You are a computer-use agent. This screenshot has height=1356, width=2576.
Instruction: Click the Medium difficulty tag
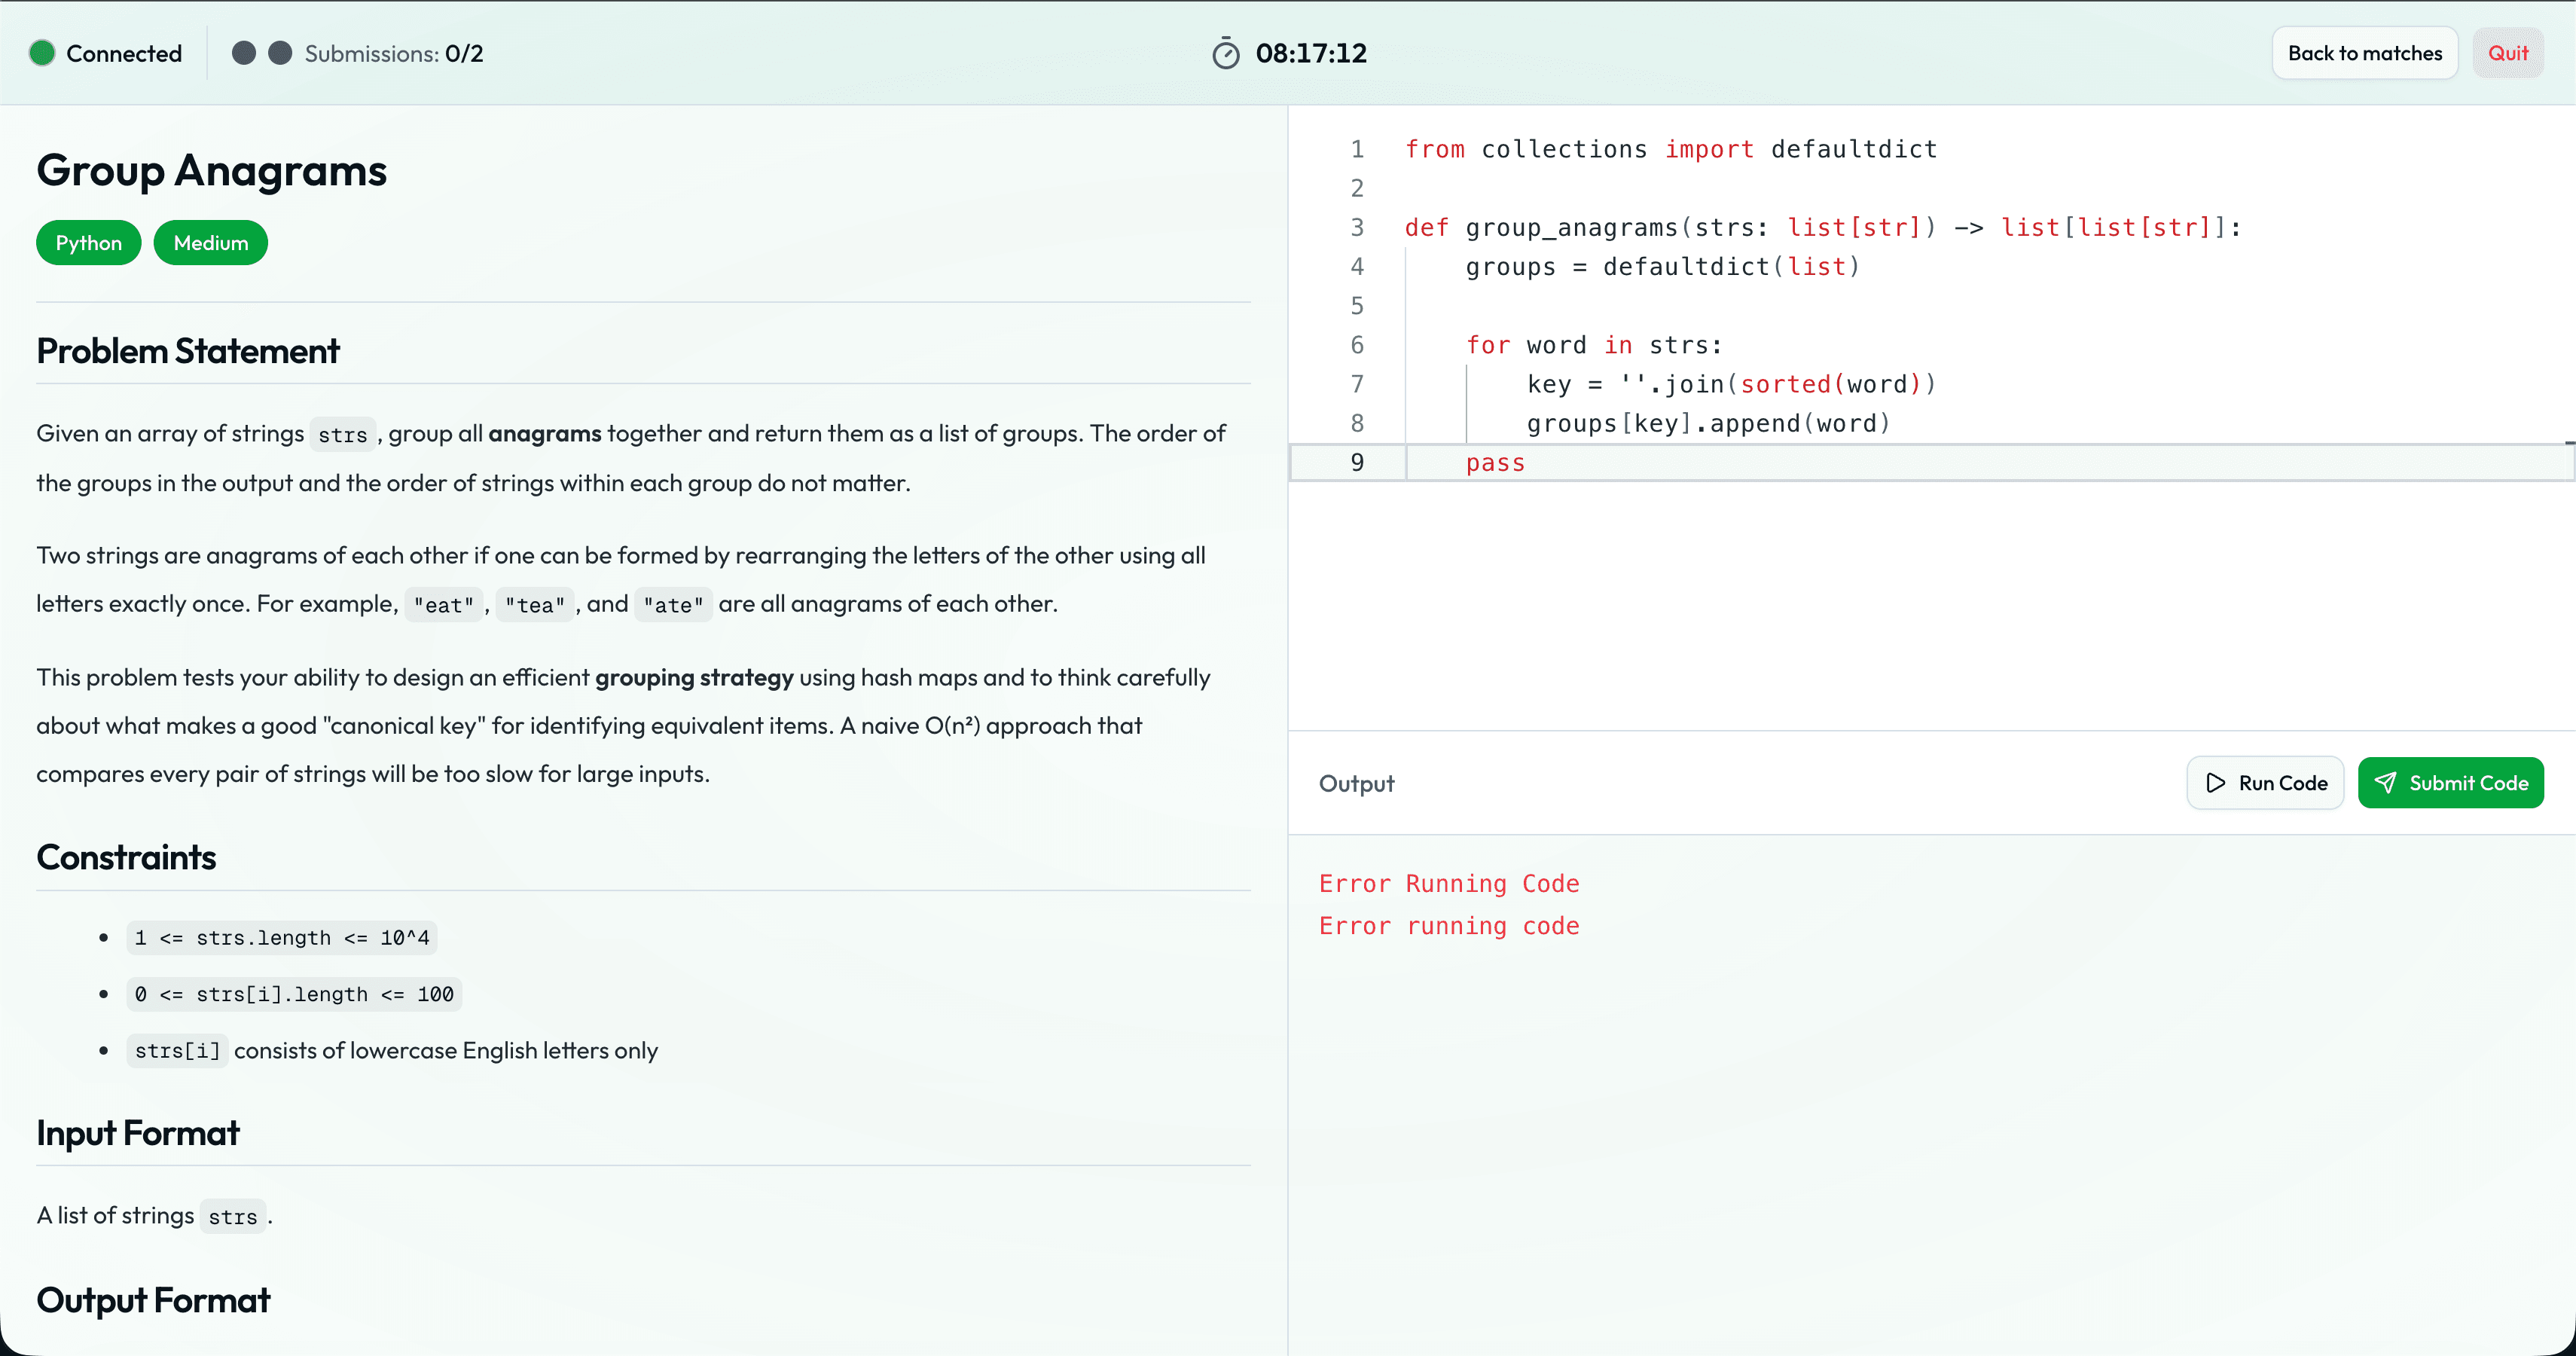[x=211, y=243]
